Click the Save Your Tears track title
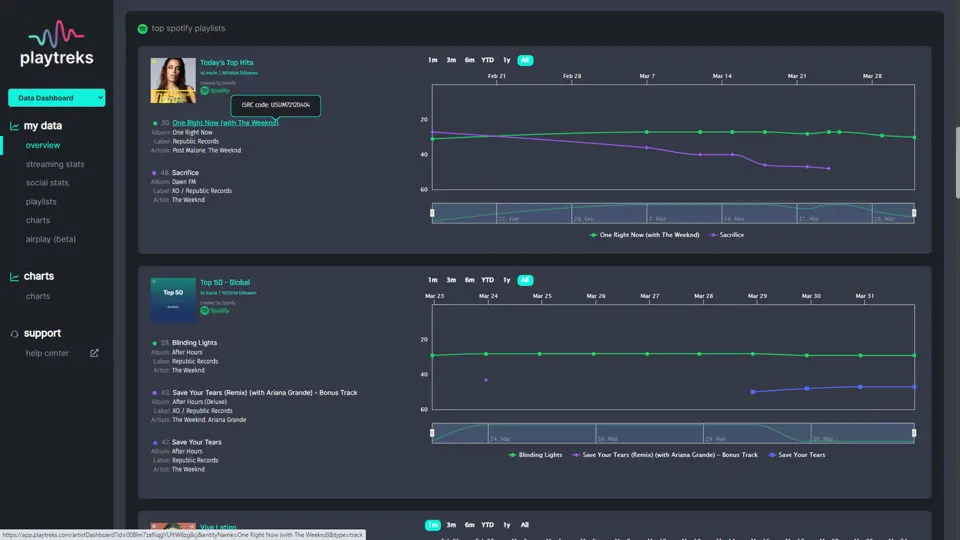The width and height of the screenshot is (960, 540). pos(197,442)
